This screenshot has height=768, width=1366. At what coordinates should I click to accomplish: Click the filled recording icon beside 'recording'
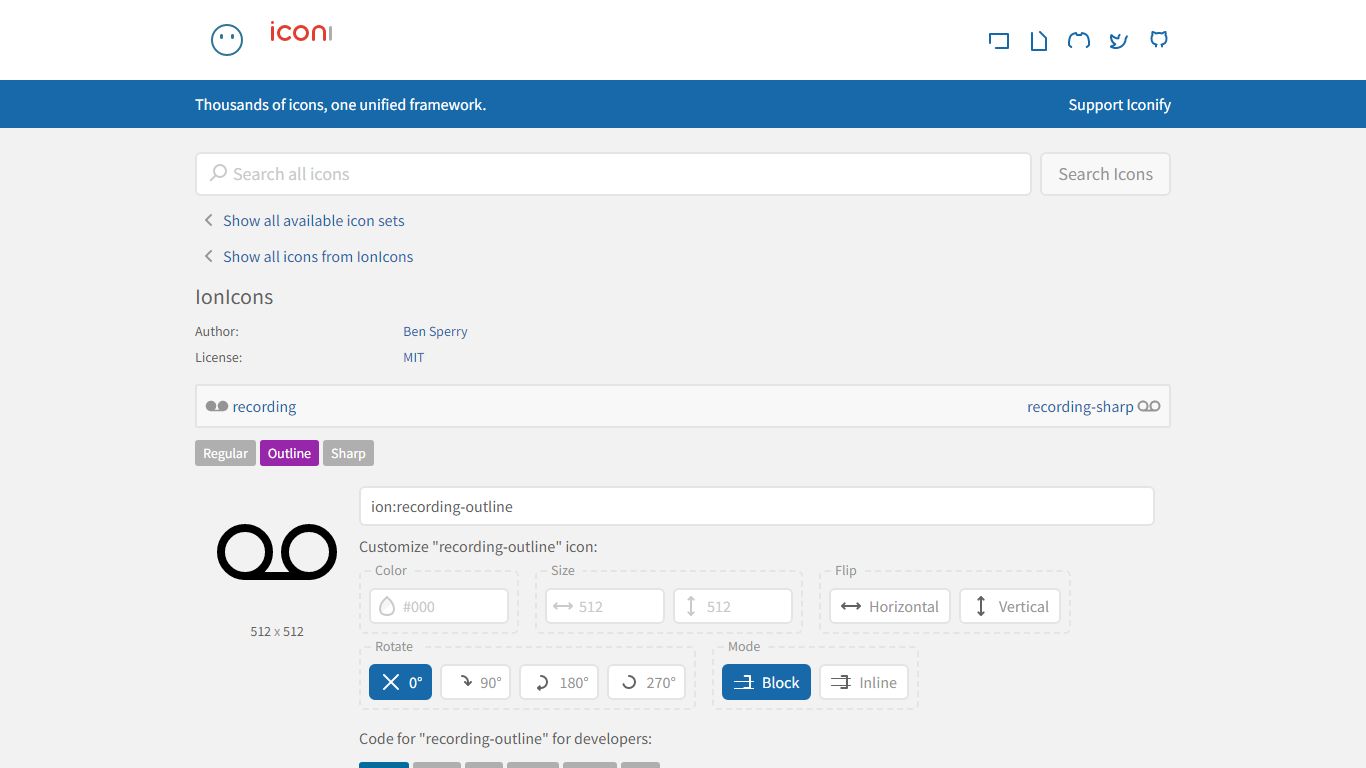coord(217,406)
